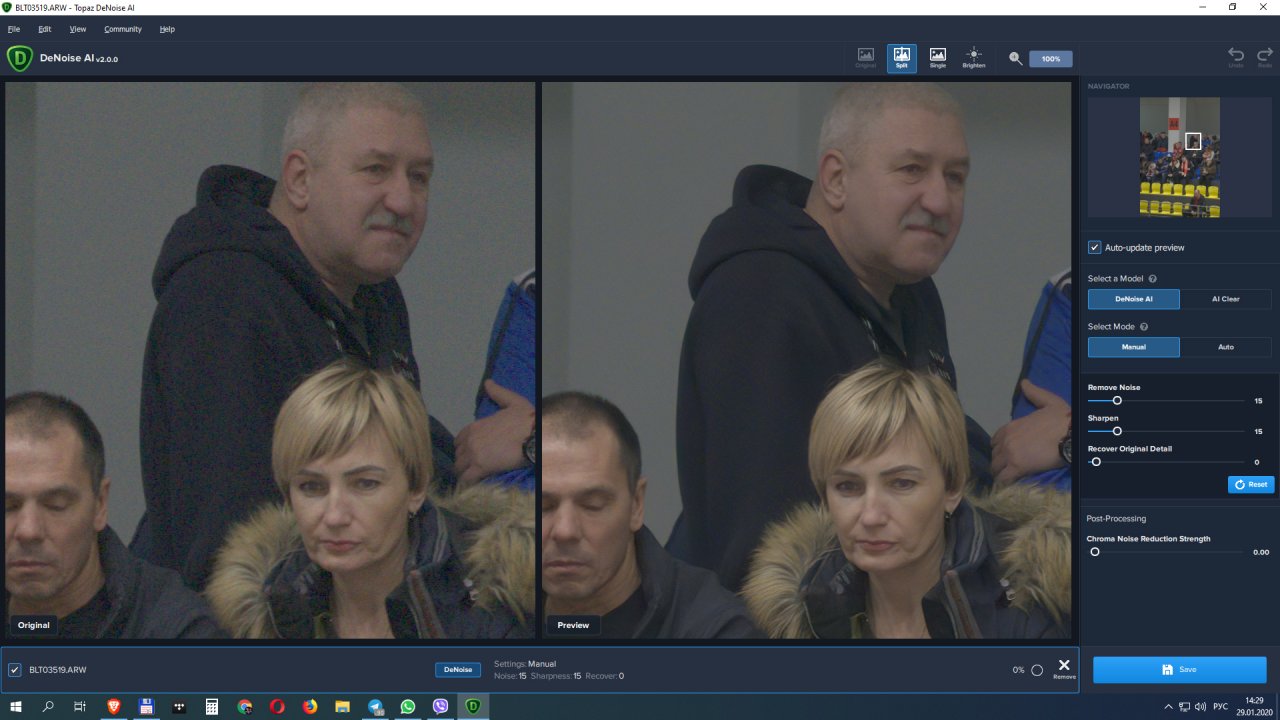Click the Navigator thumbnail image

coord(1180,157)
